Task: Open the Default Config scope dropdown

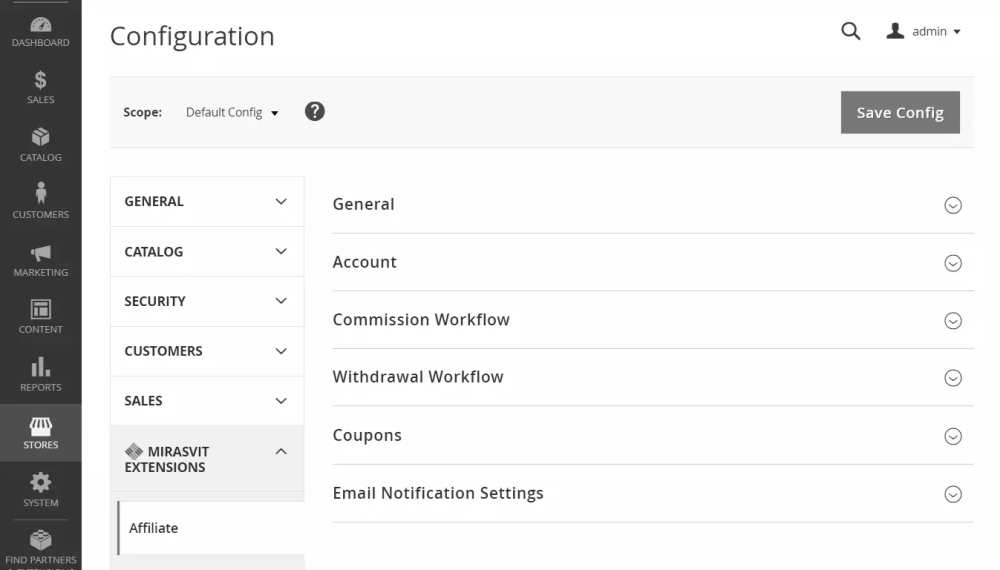Action: tap(232, 113)
